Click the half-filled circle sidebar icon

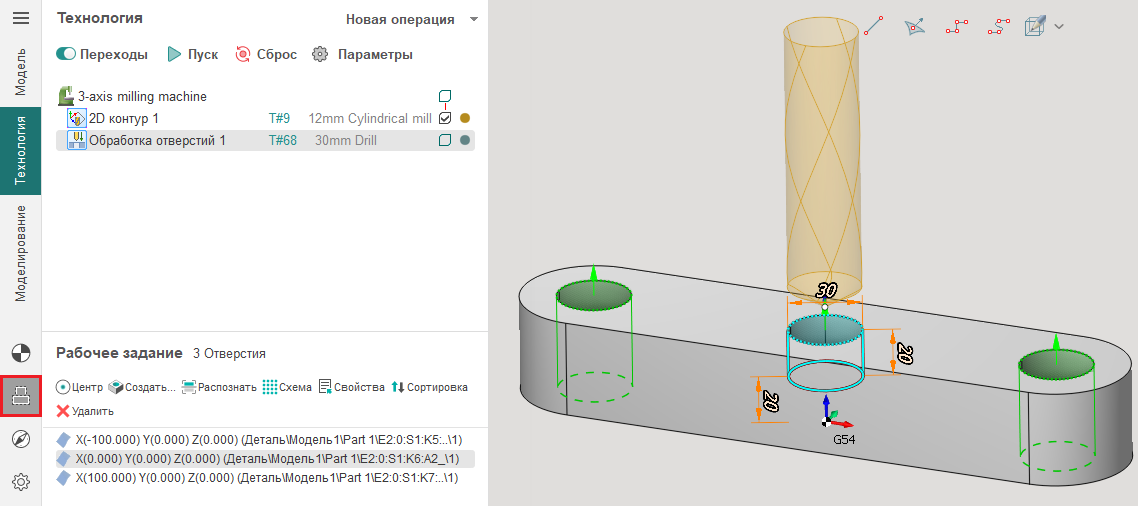(20, 352)
